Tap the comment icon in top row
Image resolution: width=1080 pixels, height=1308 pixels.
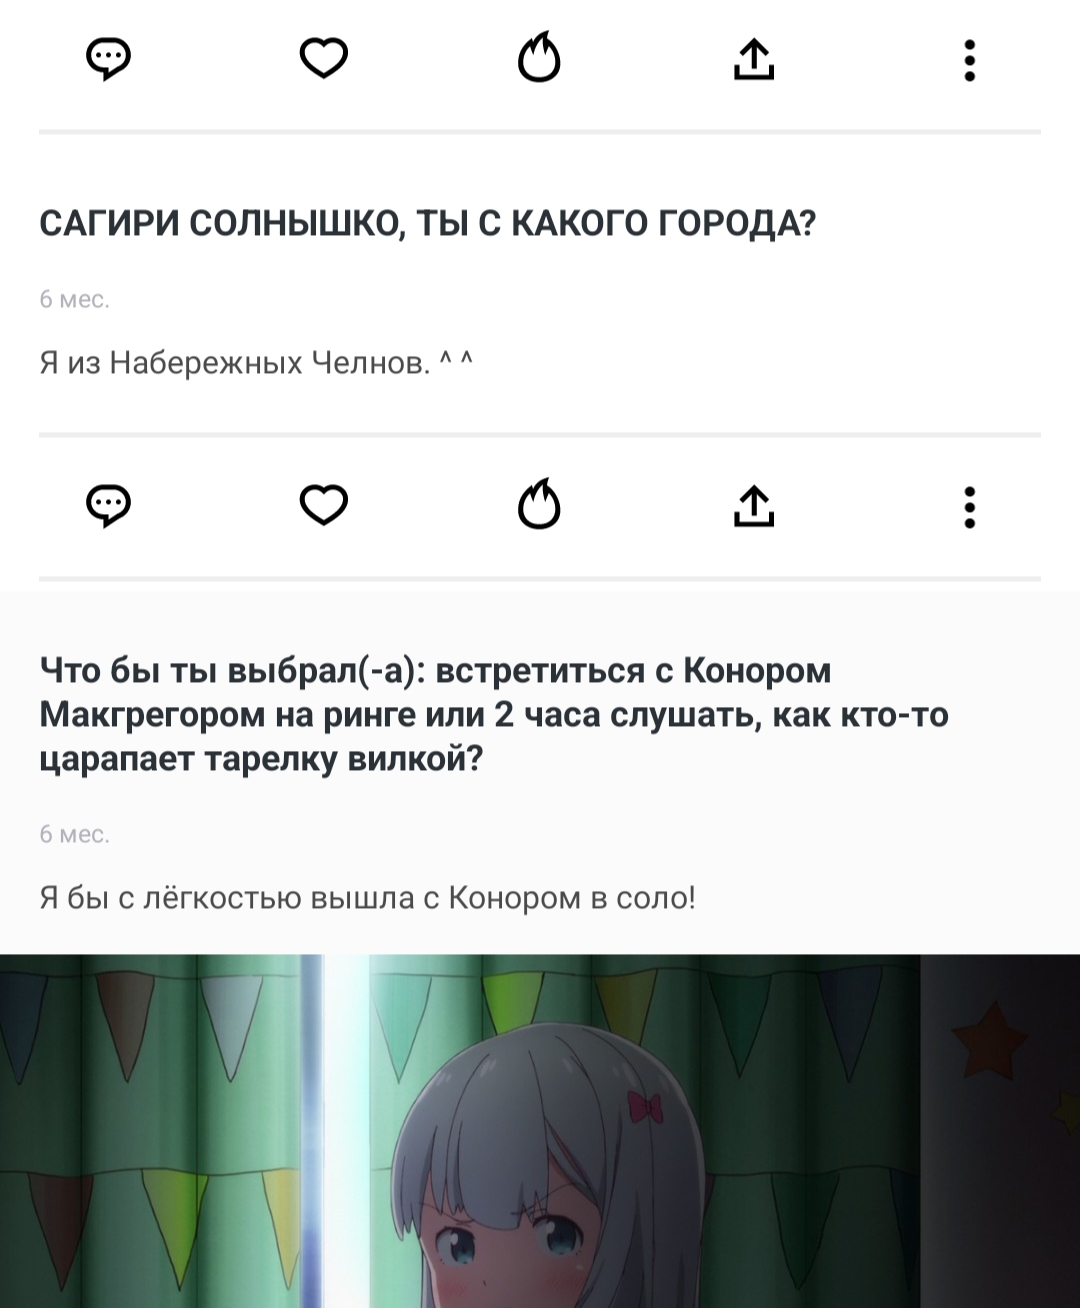tap(109, 60)
